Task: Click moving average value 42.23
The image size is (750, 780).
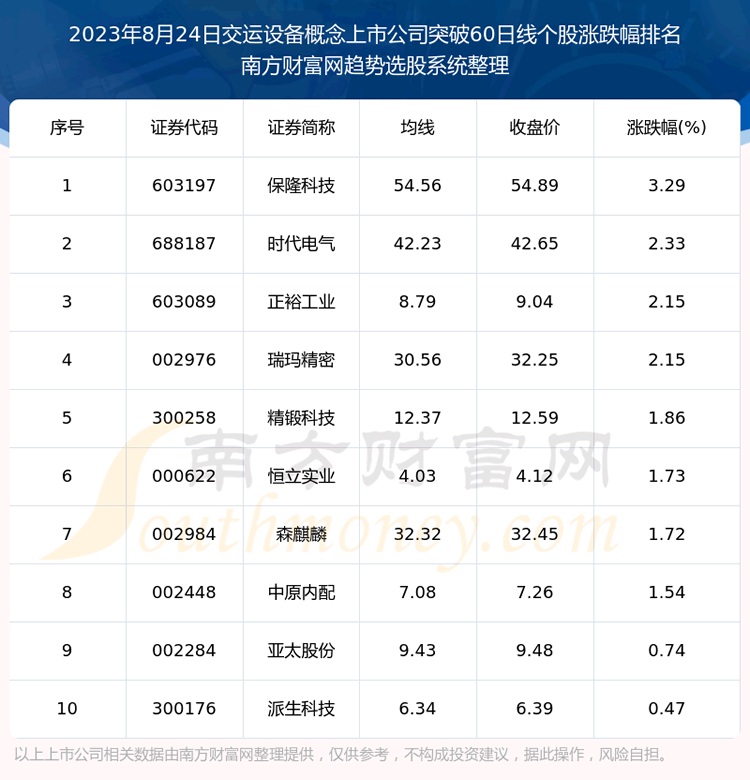Action: 417,244
